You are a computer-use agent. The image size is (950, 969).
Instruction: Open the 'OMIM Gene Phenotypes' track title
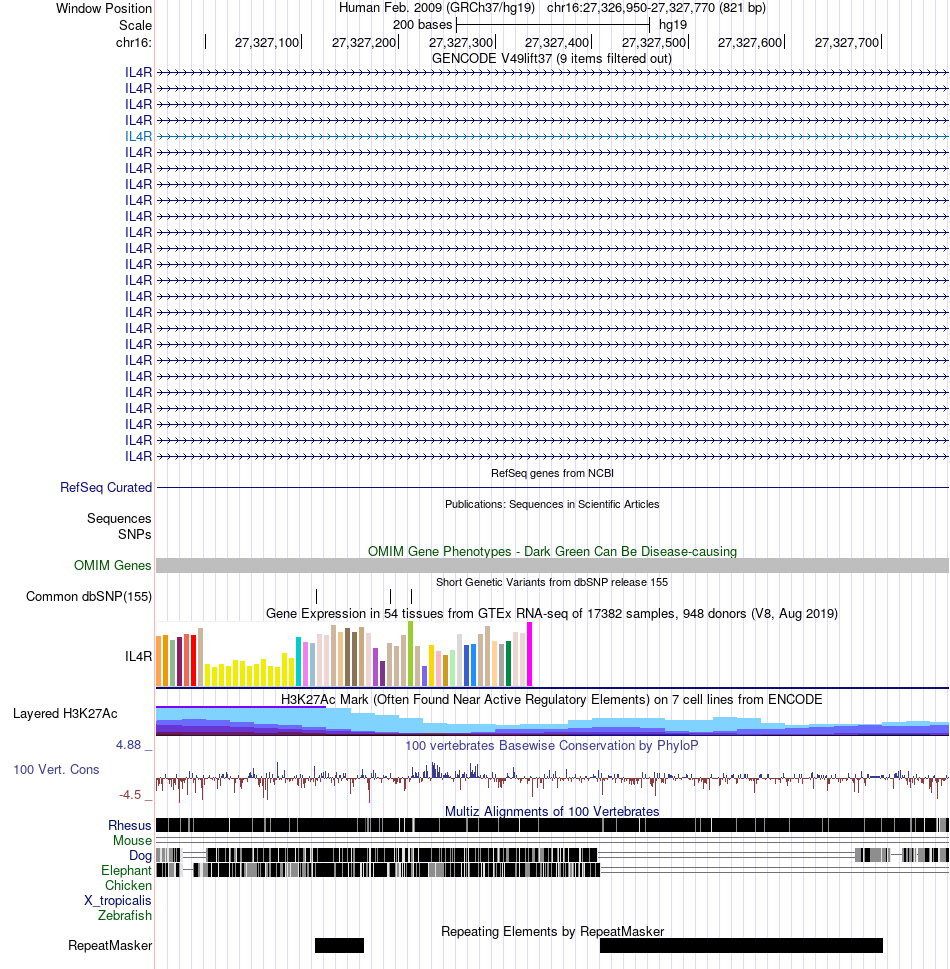click(x=552, y=551)
